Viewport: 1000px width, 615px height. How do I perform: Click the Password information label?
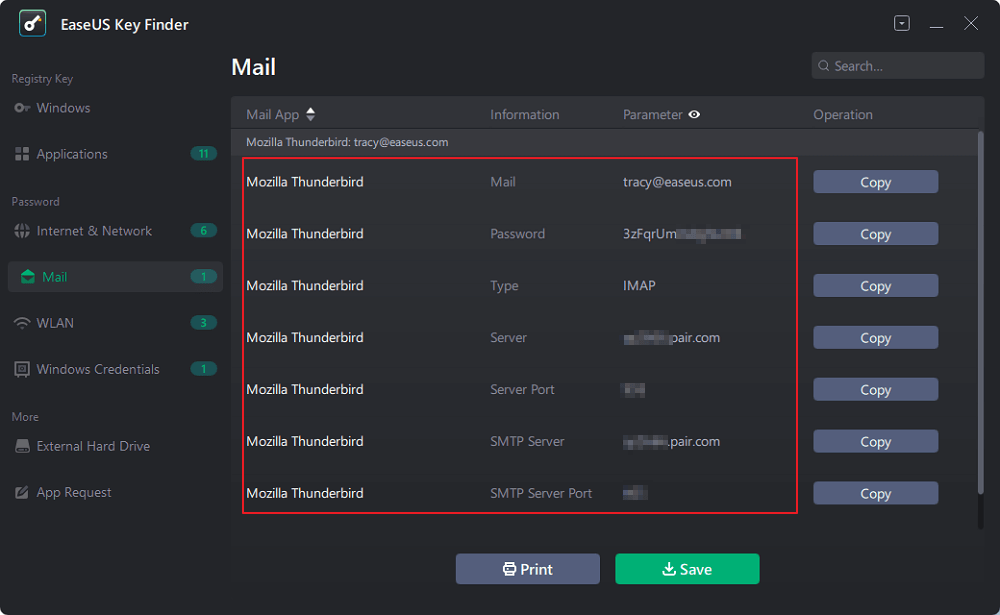pos(517,234)
